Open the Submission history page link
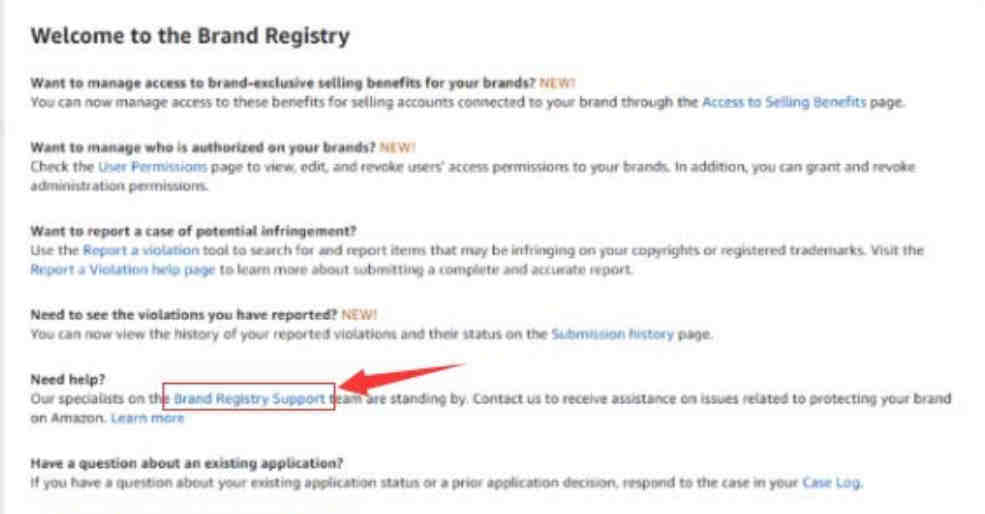Viewport: 985px width, 514px height. pyautogui.click(x=612, y=334)
